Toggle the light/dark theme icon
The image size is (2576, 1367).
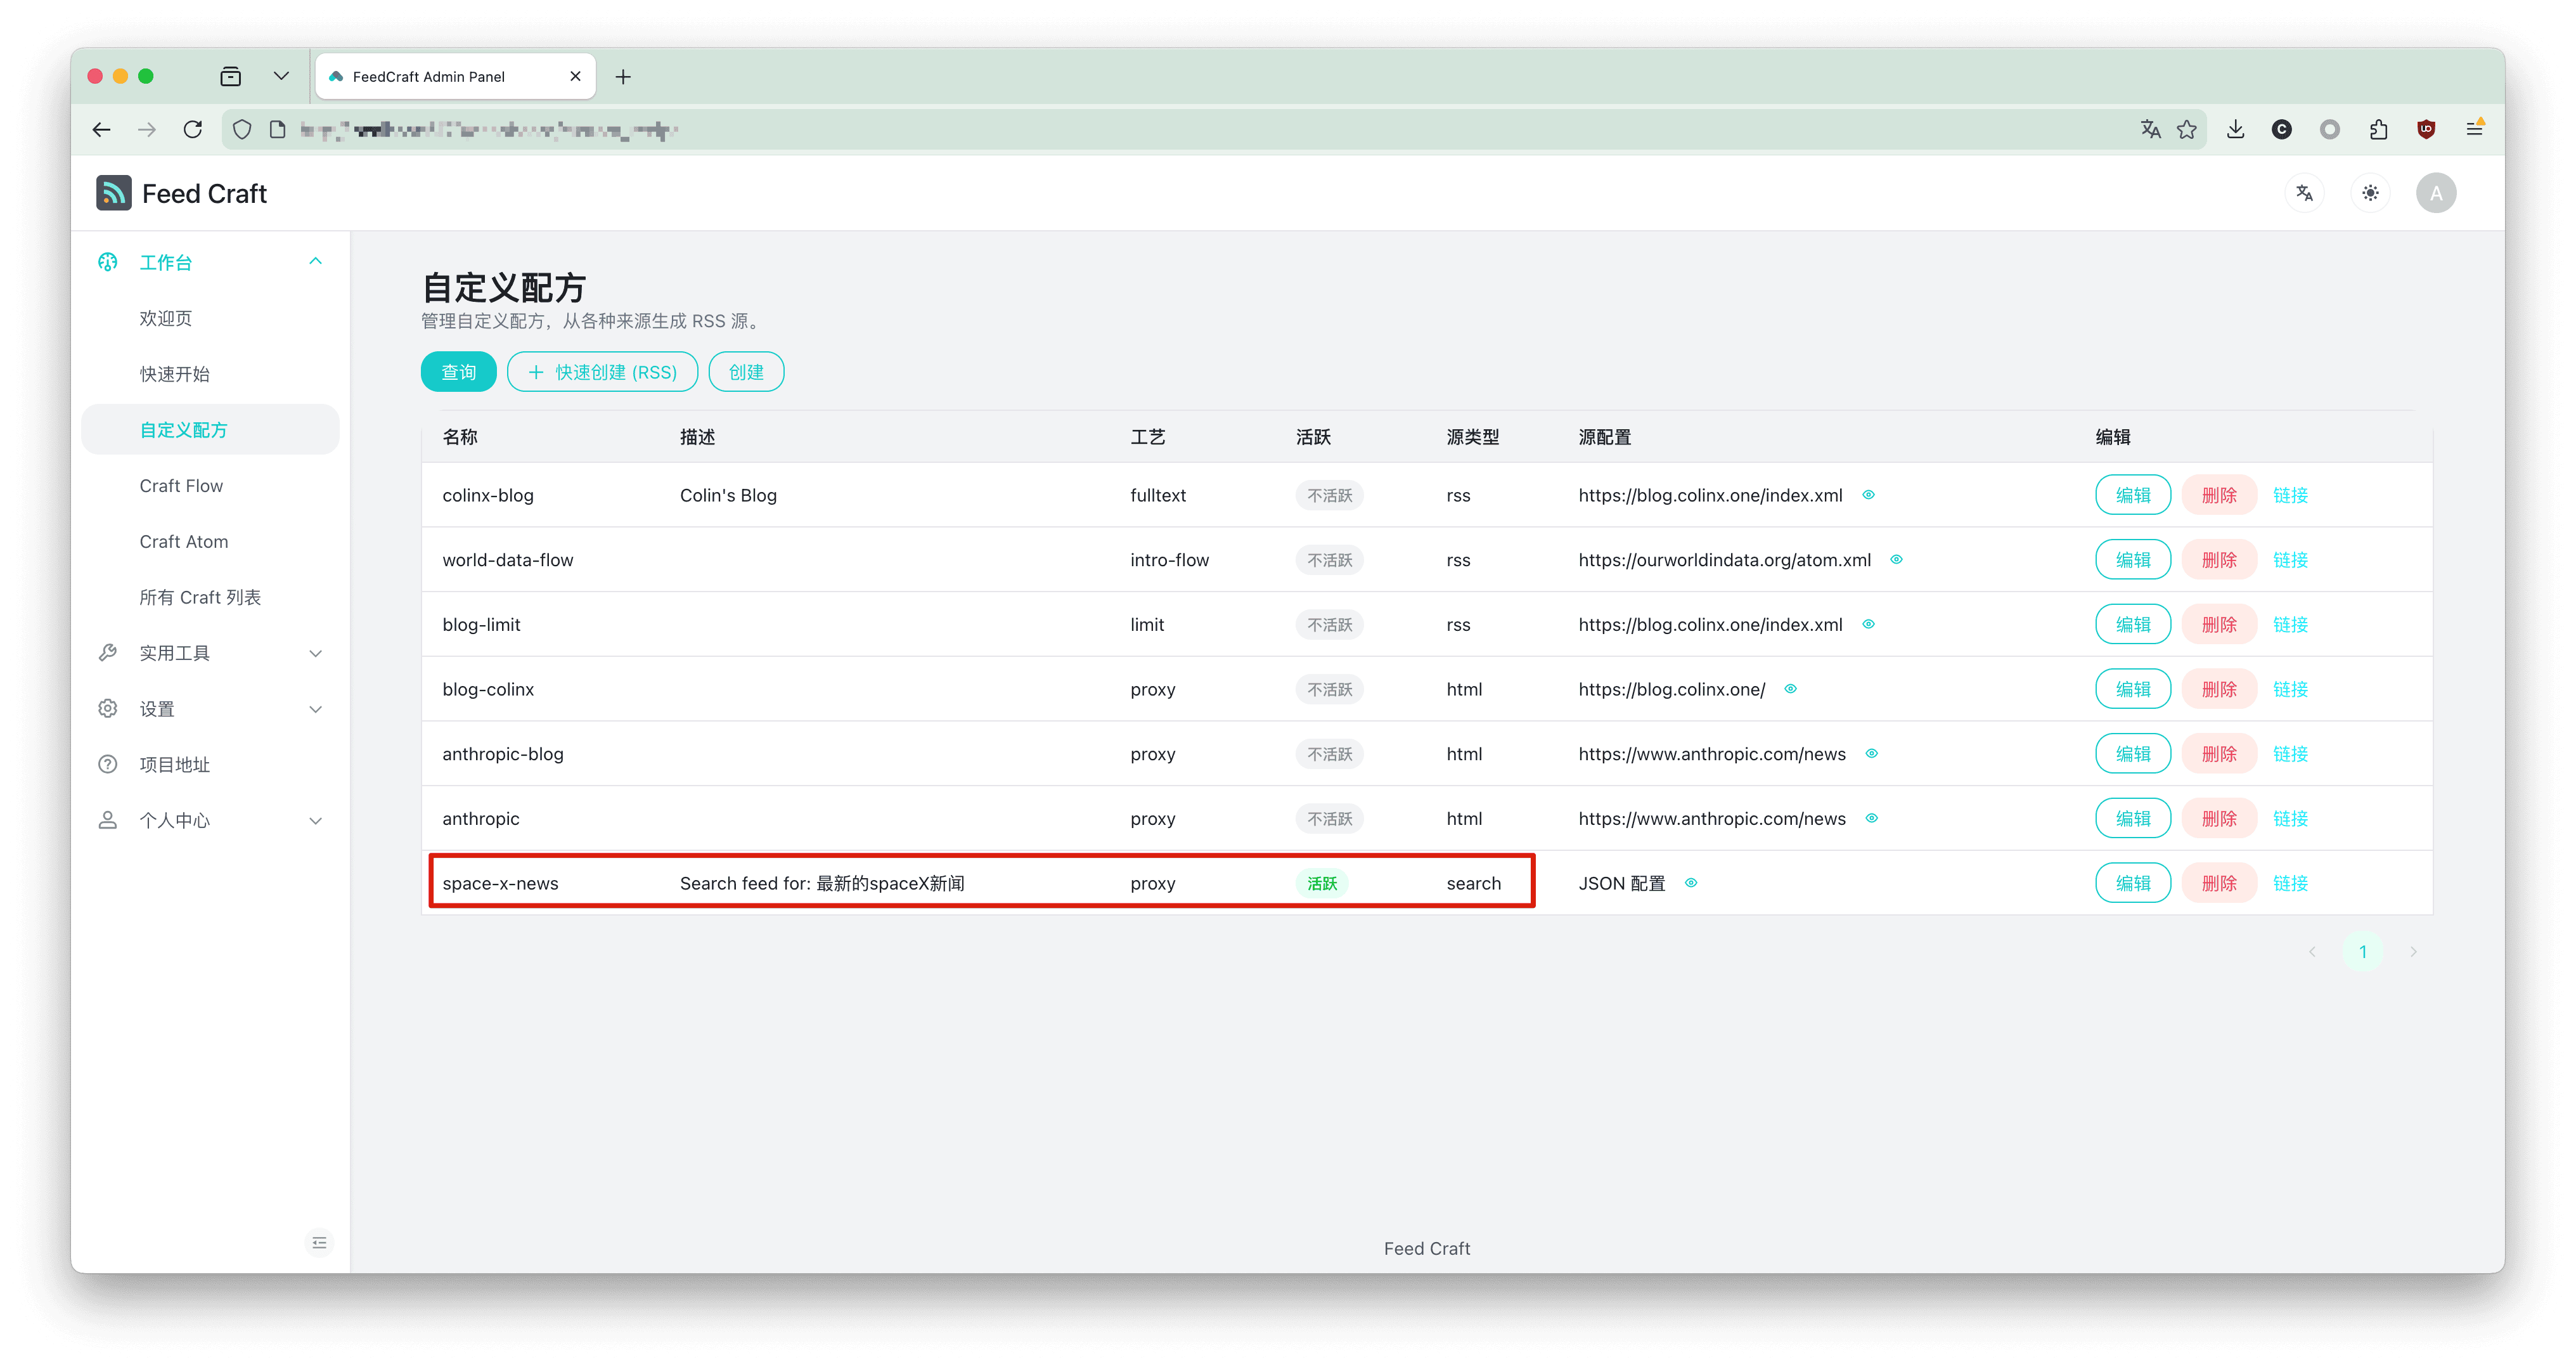2370,193
